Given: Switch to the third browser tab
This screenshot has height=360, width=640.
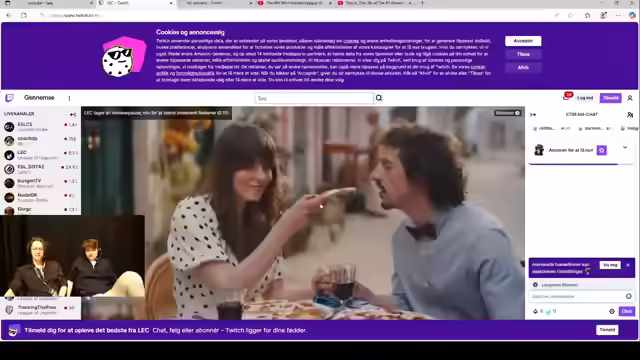Looking at the screenshot, I should pyautogui.click(x=216, y=3).
